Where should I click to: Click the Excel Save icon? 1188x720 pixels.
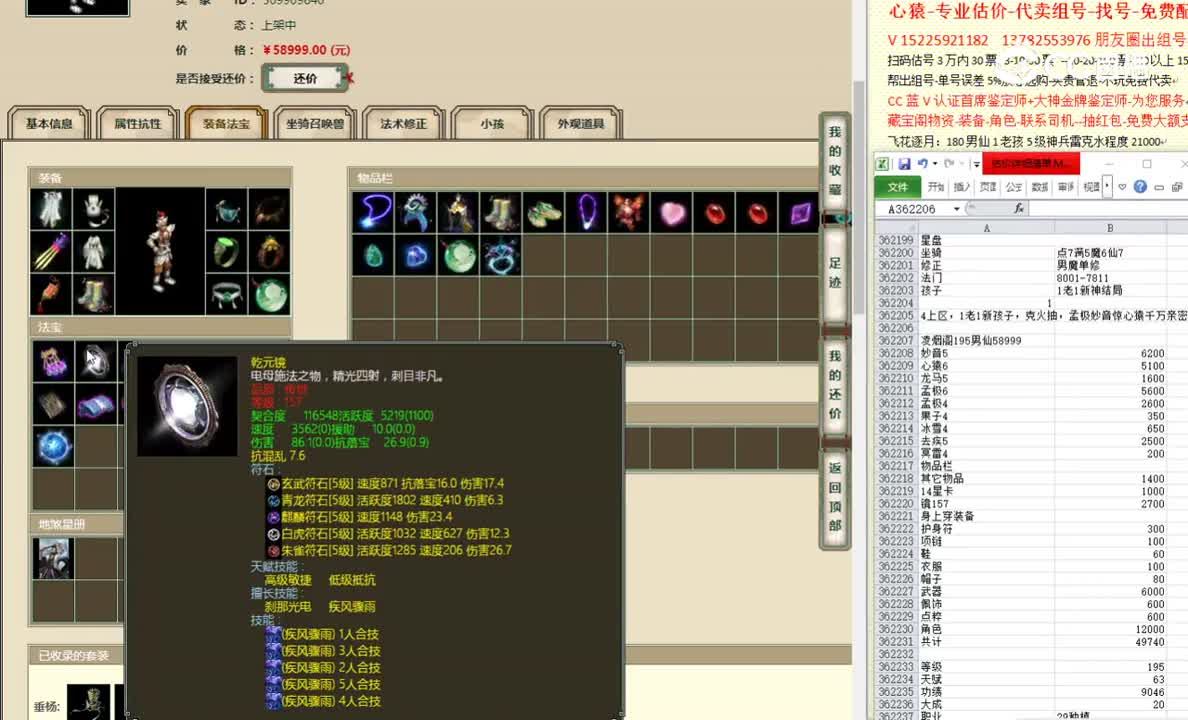(903, 162)
